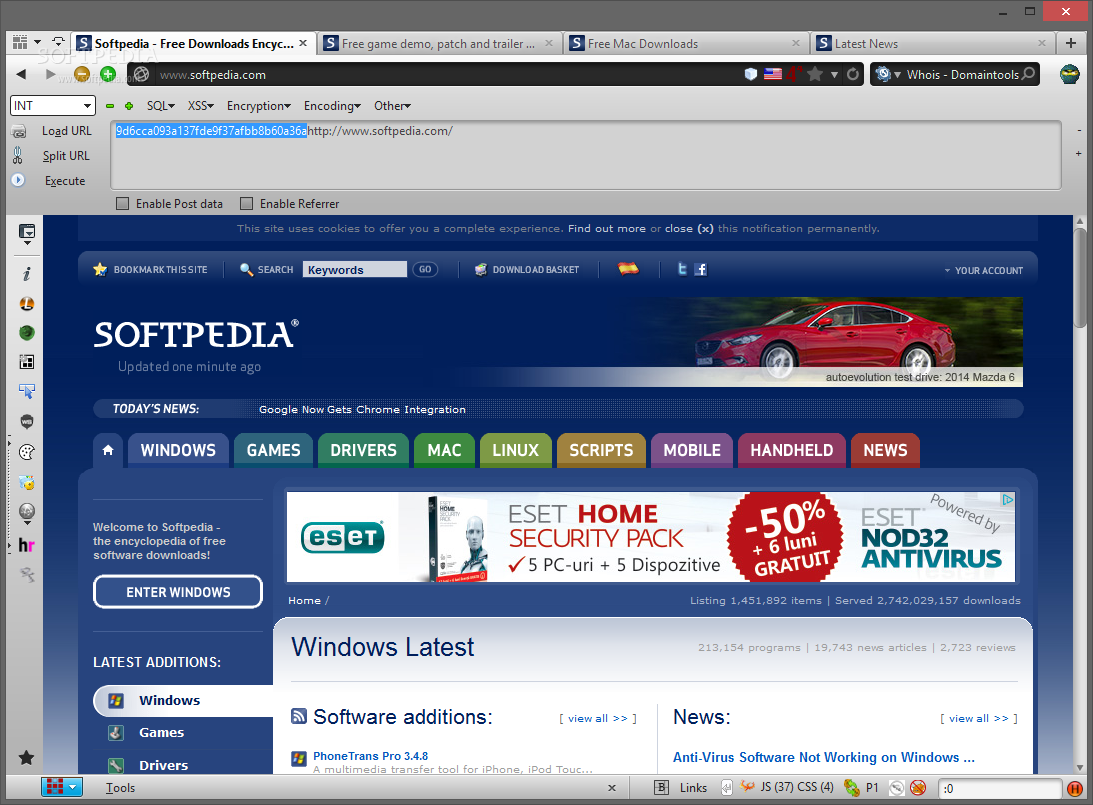
Task: Switch to Latest News tab
Action: coord(932,43)
